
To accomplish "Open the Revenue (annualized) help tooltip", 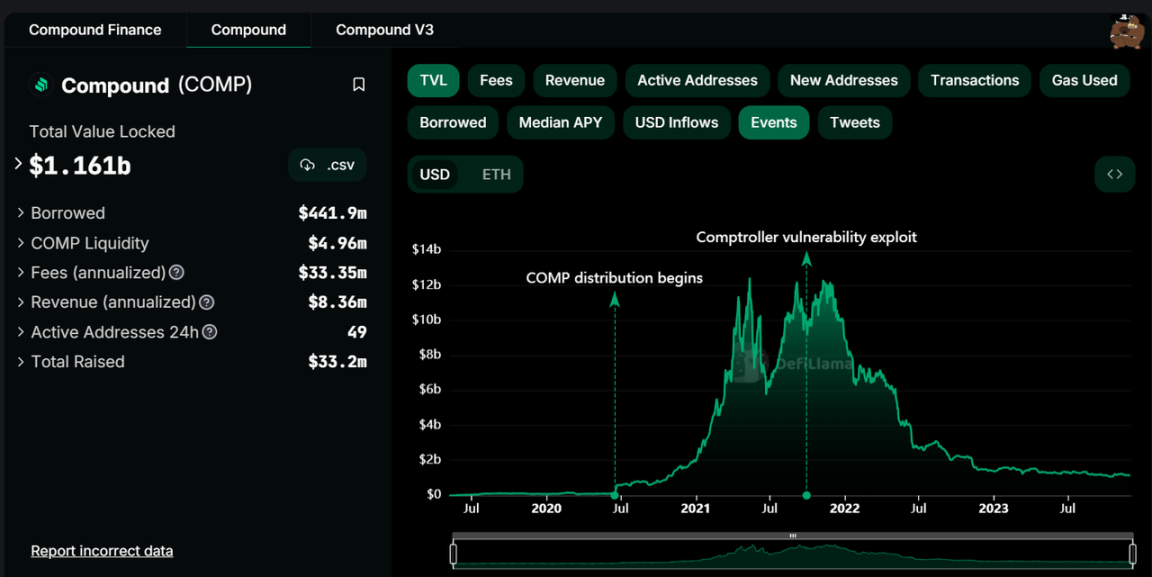I will tap(205, 302).
